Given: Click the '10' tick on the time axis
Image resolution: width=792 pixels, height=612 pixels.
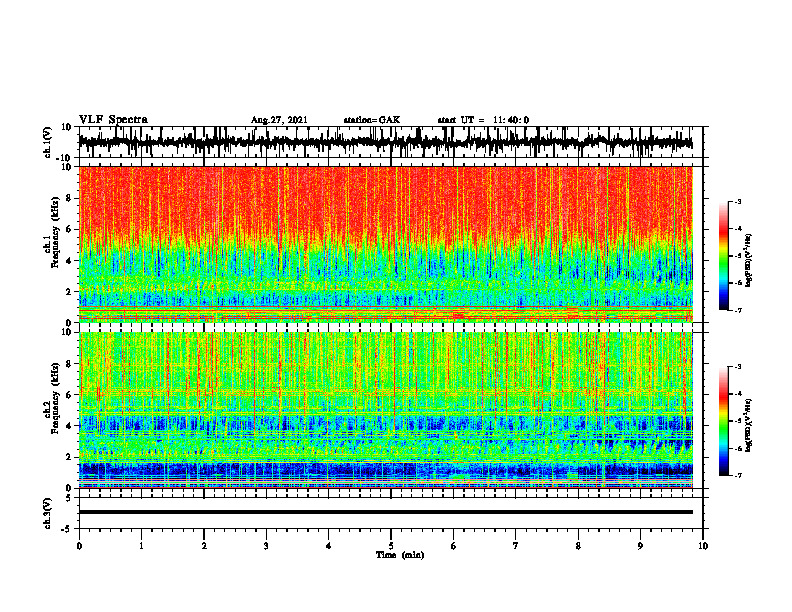Looking at the screenshot, I should [703, 546].
